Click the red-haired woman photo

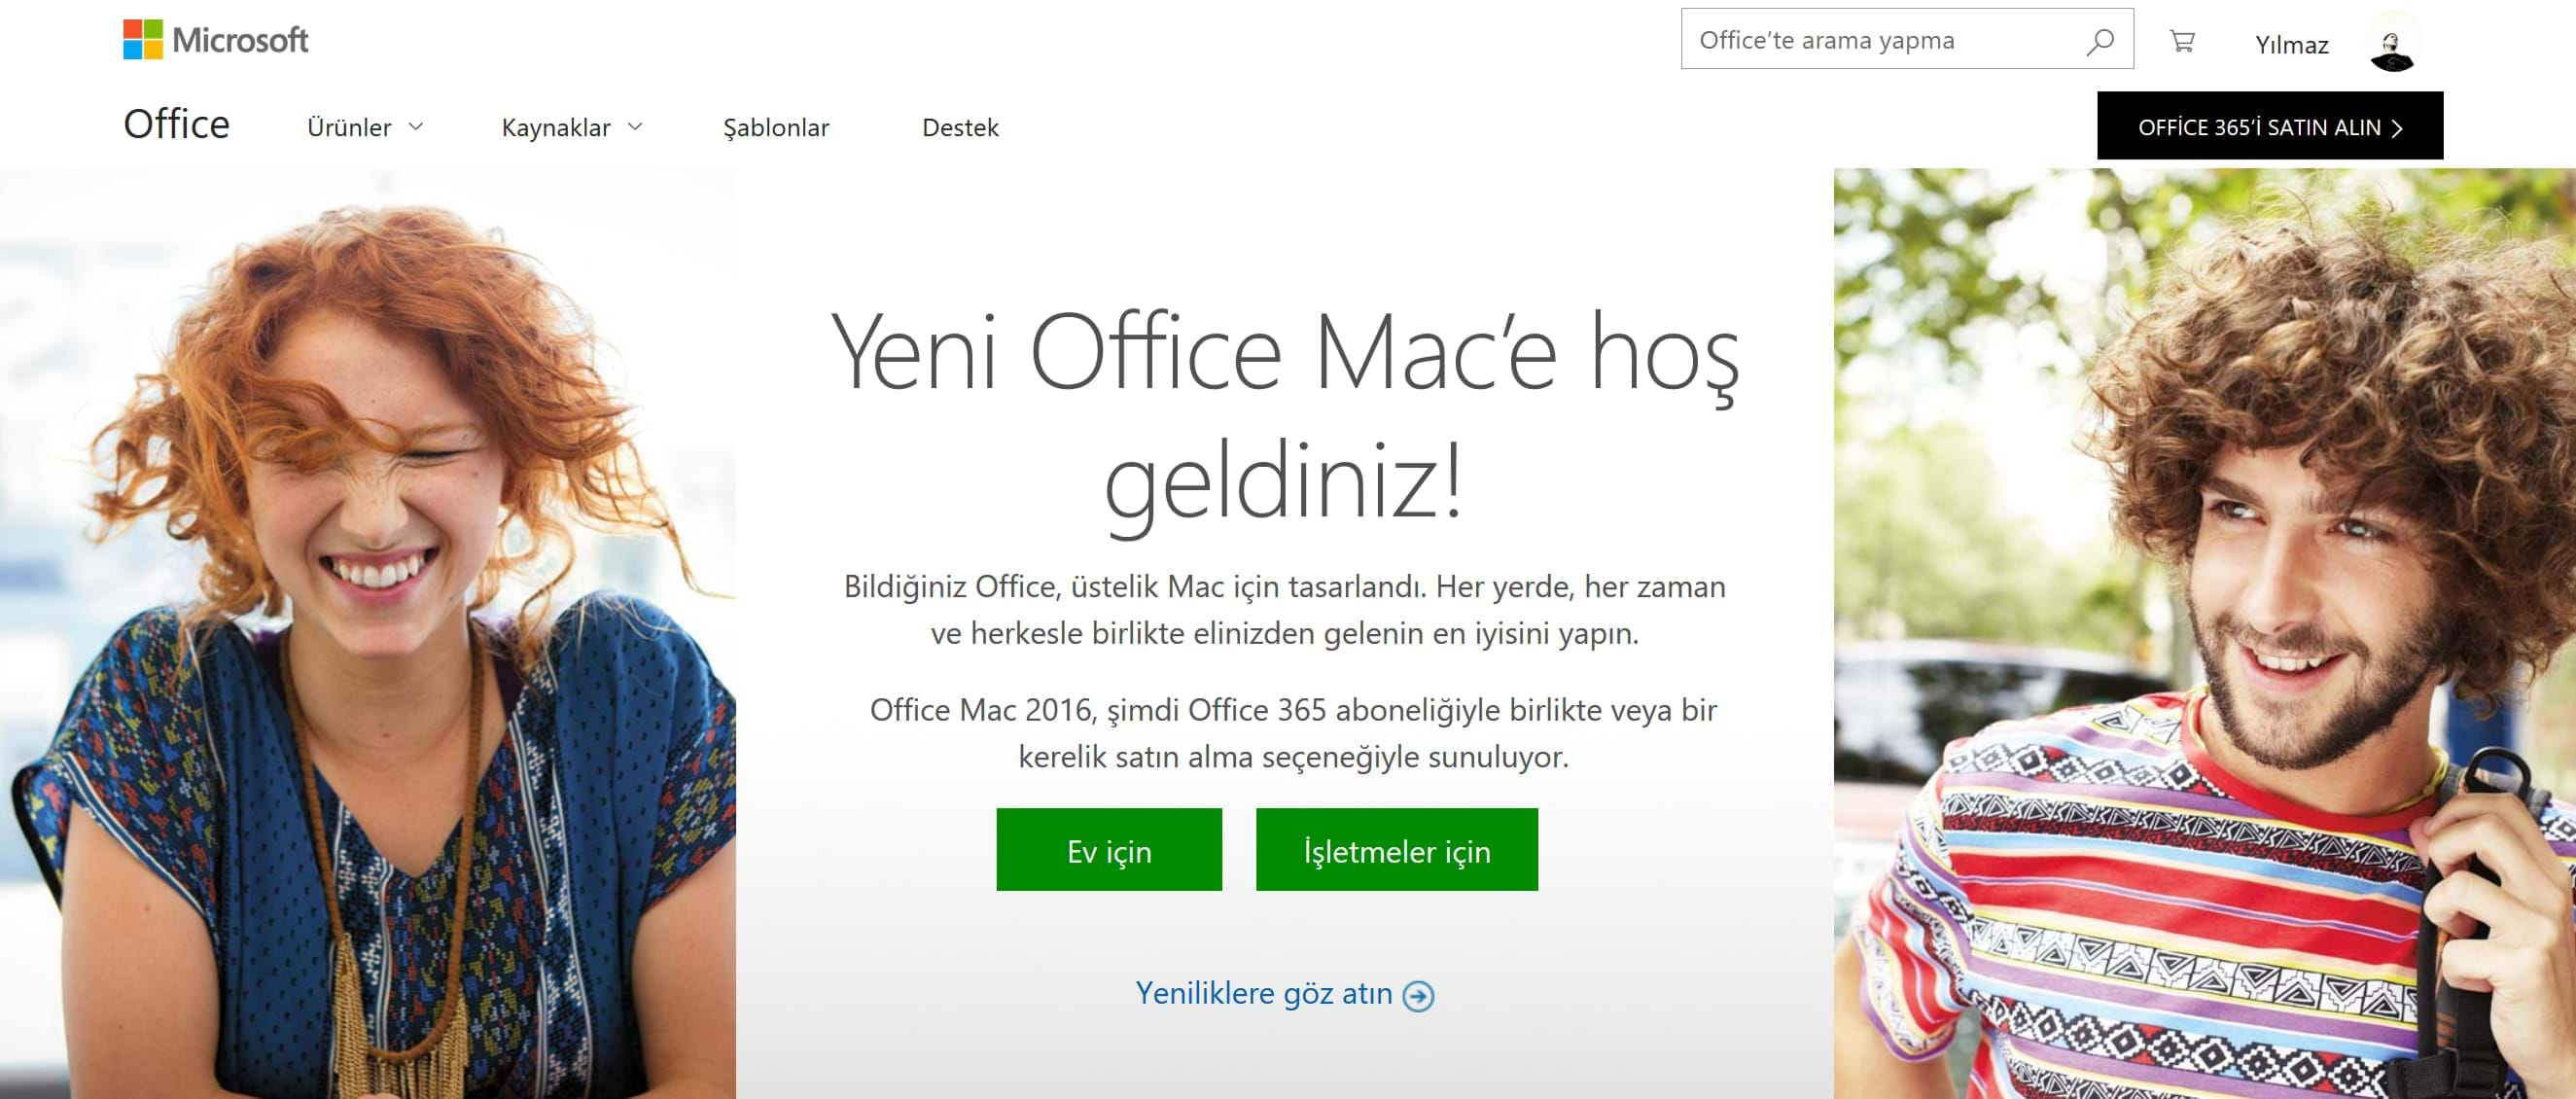pos(368,634)
